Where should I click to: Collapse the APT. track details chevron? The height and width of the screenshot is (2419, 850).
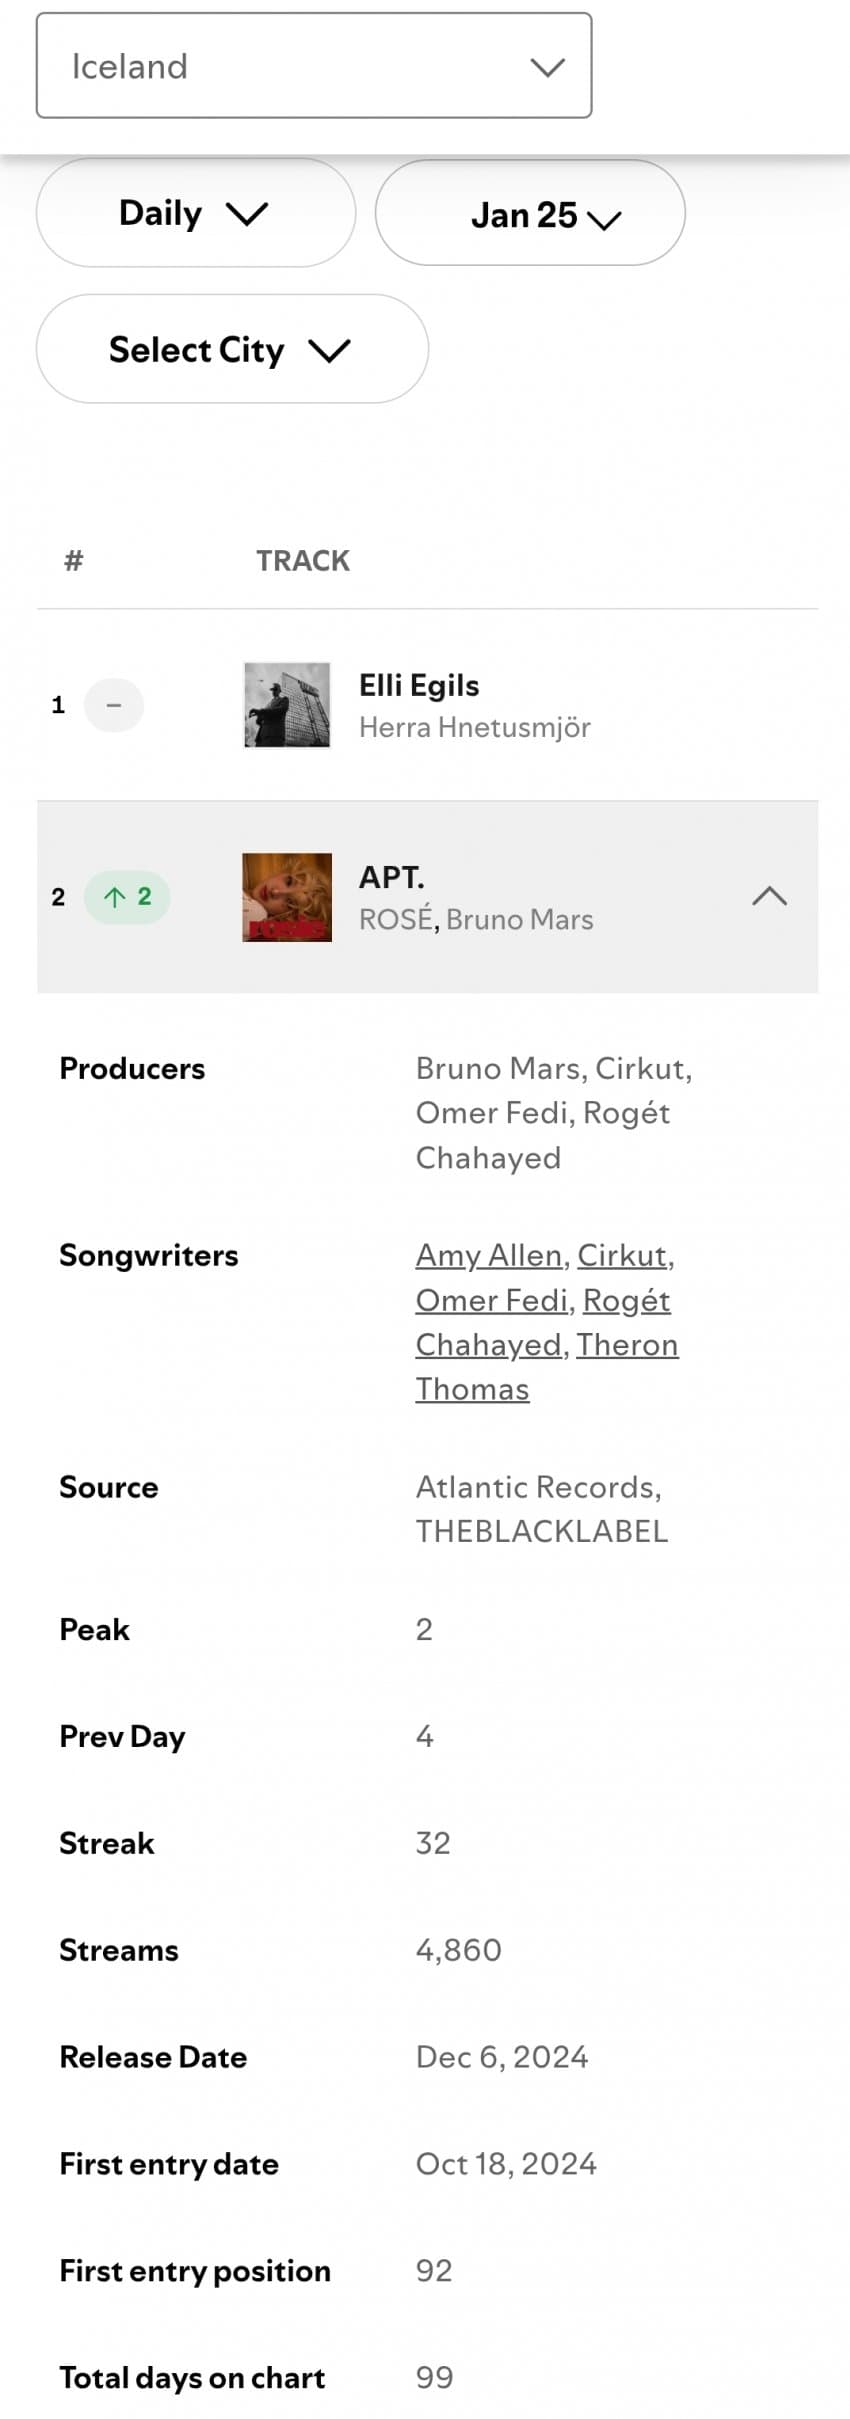coord(769,896)
